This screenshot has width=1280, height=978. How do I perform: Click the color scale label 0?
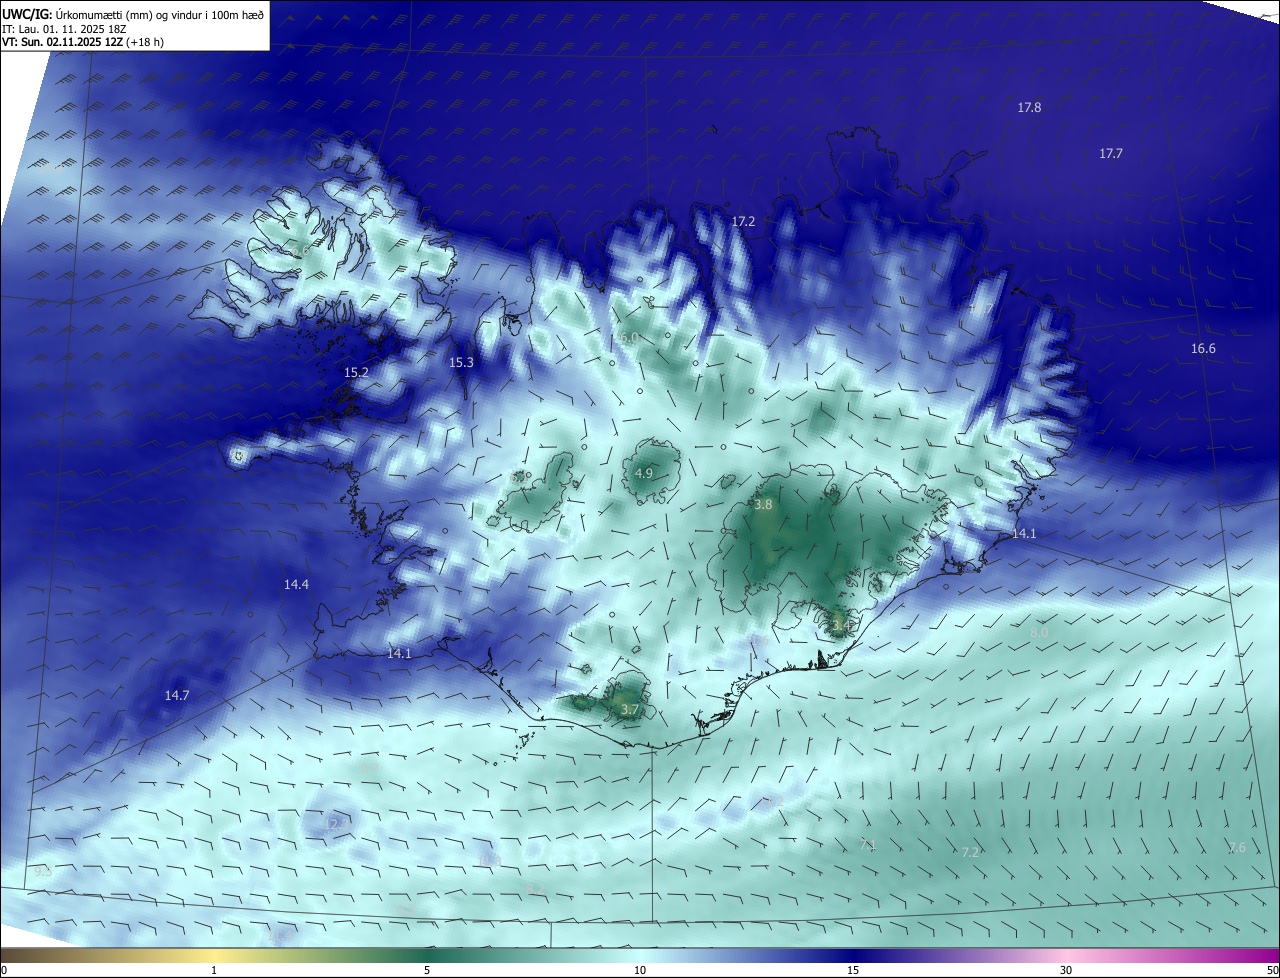pyautogui.click(x=3, y=970)
